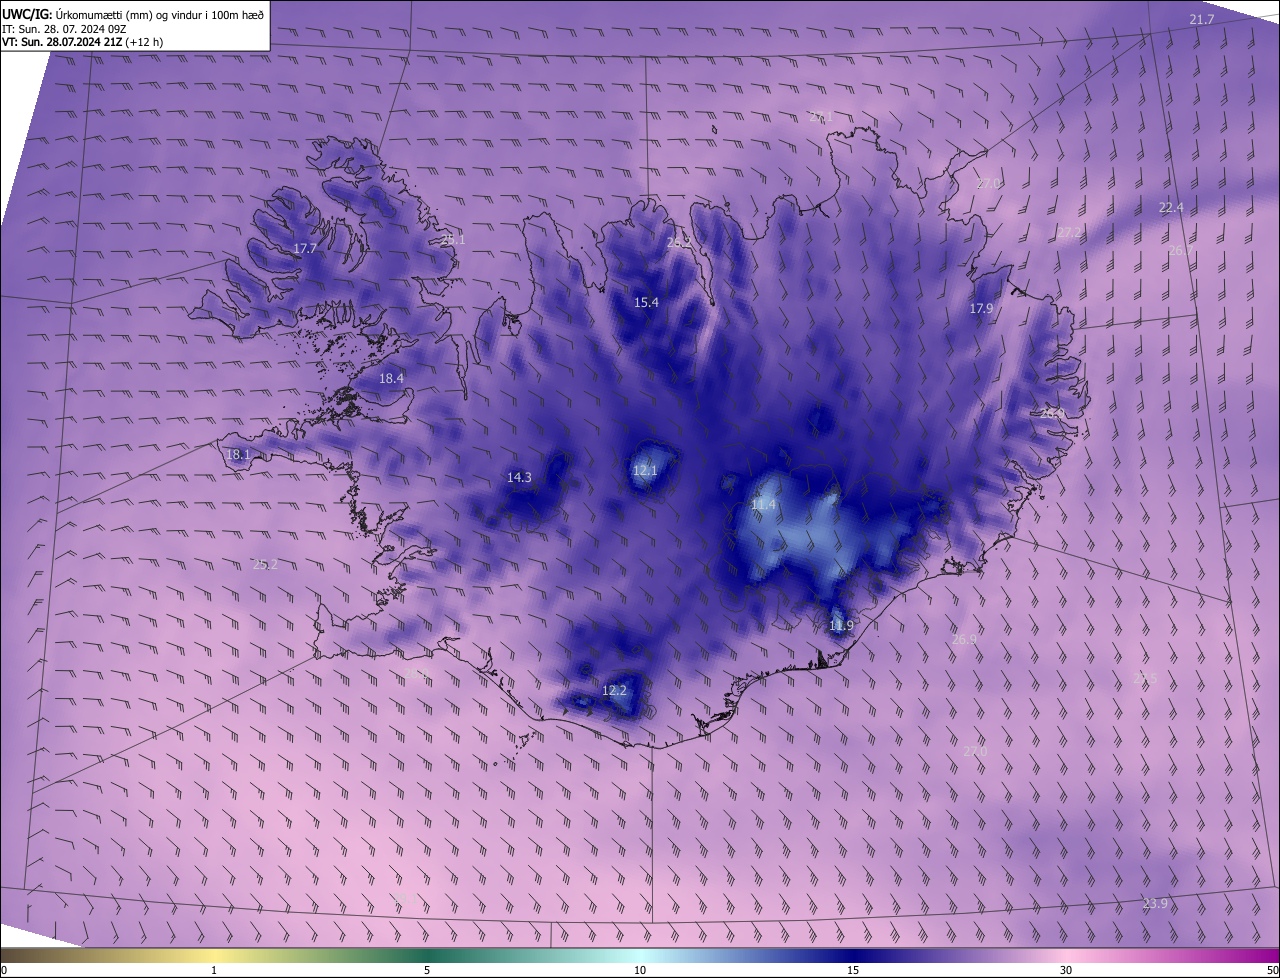Click the 22.4 value label
The width and height of the screenshot is (1280, 978).
coord(1171,208)
